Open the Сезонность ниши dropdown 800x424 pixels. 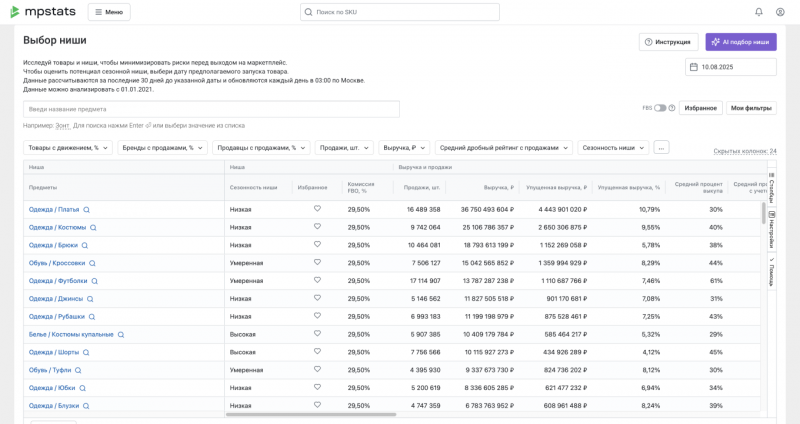tap(613, 147)
